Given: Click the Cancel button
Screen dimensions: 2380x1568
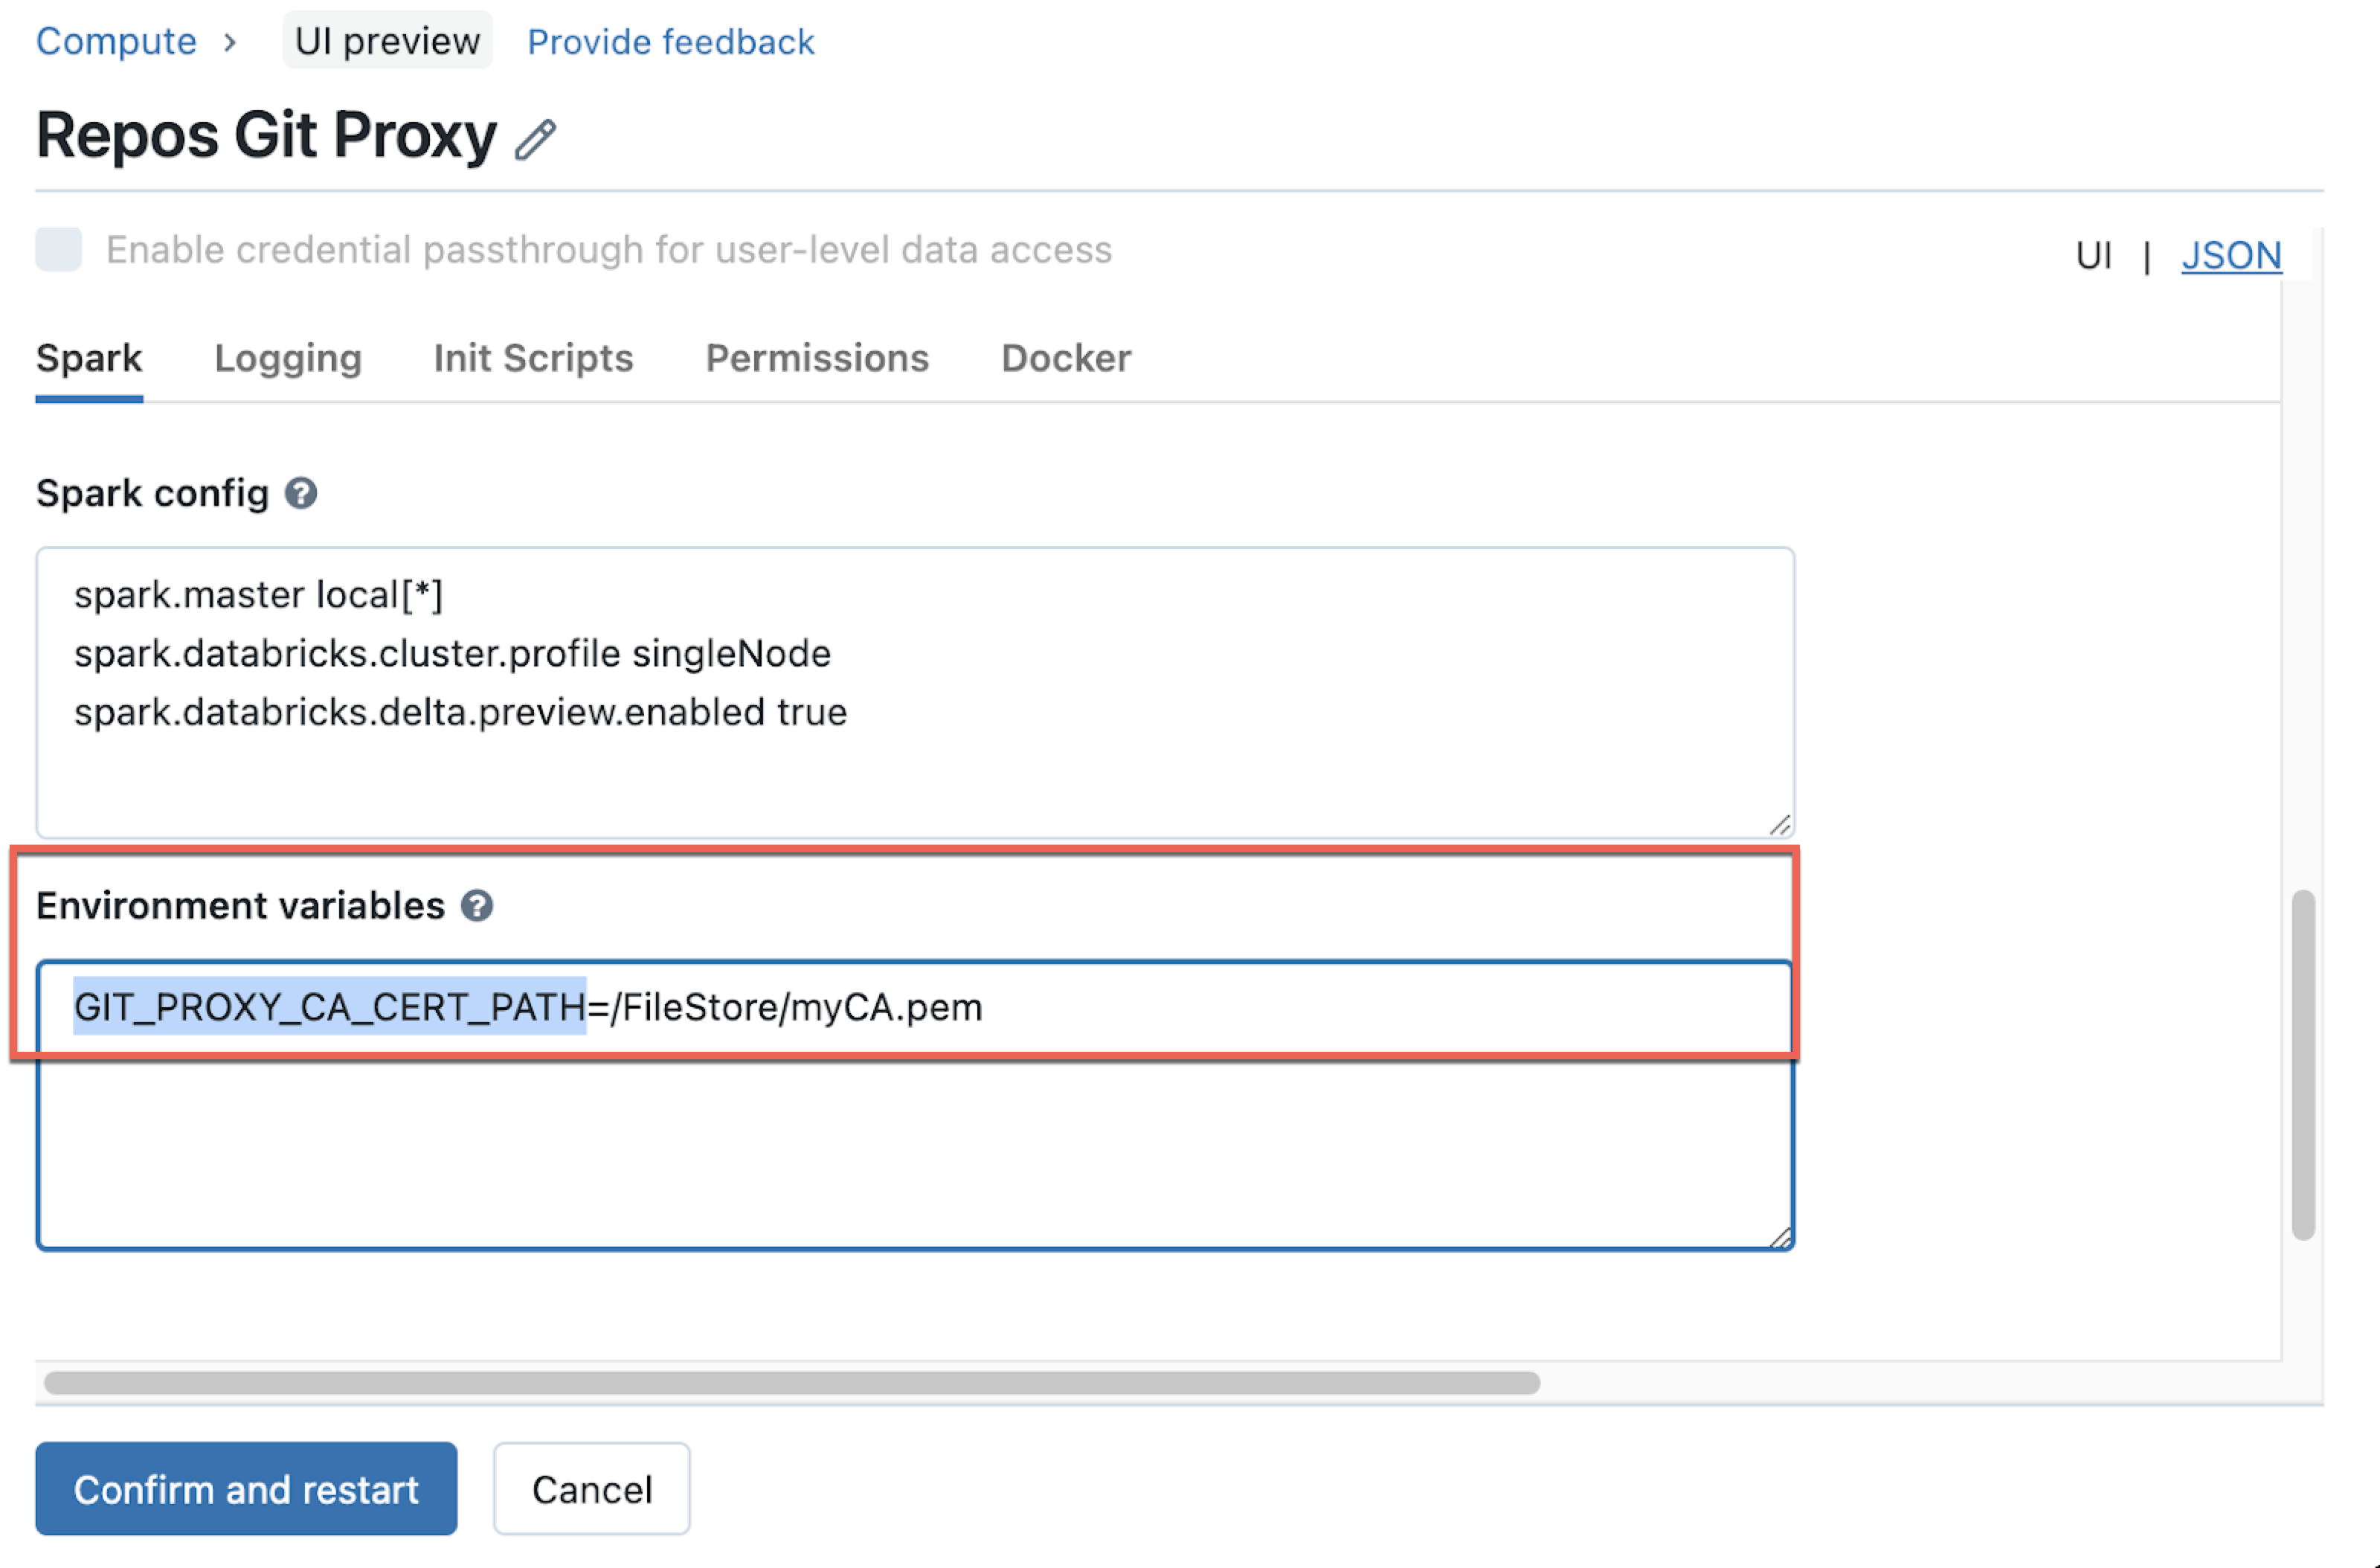Looking at the screenshot, I should coord(590,1489).
